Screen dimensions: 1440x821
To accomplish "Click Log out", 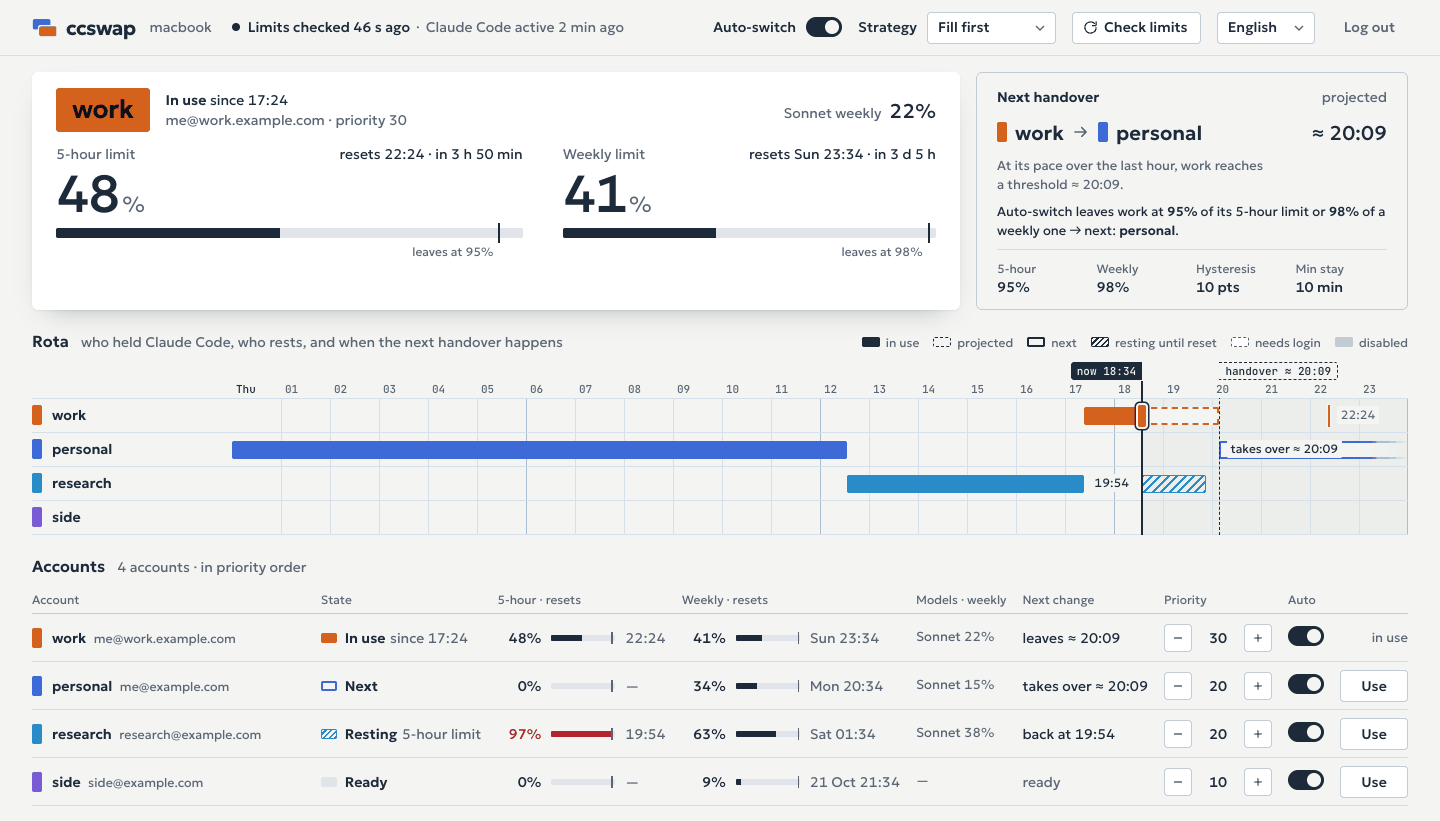I will point(1369,28).
